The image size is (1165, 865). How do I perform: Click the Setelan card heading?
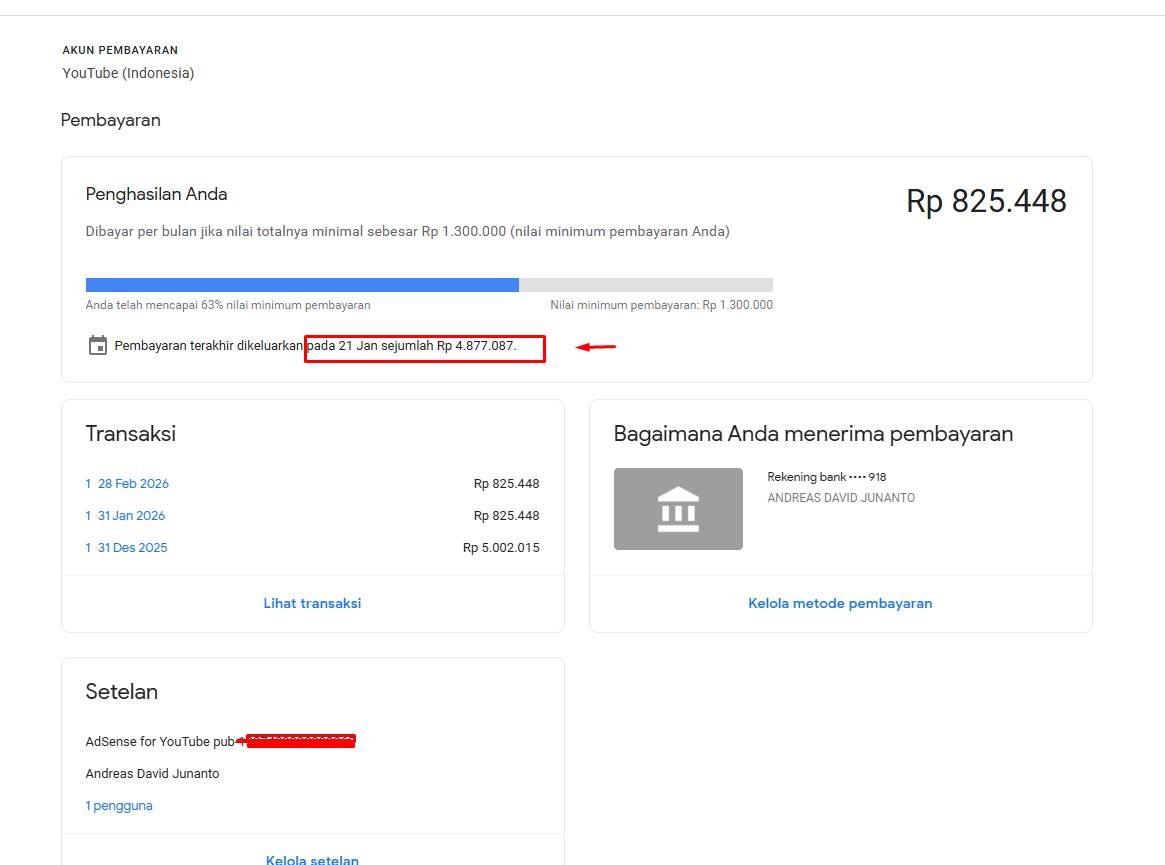coord(122,692)
